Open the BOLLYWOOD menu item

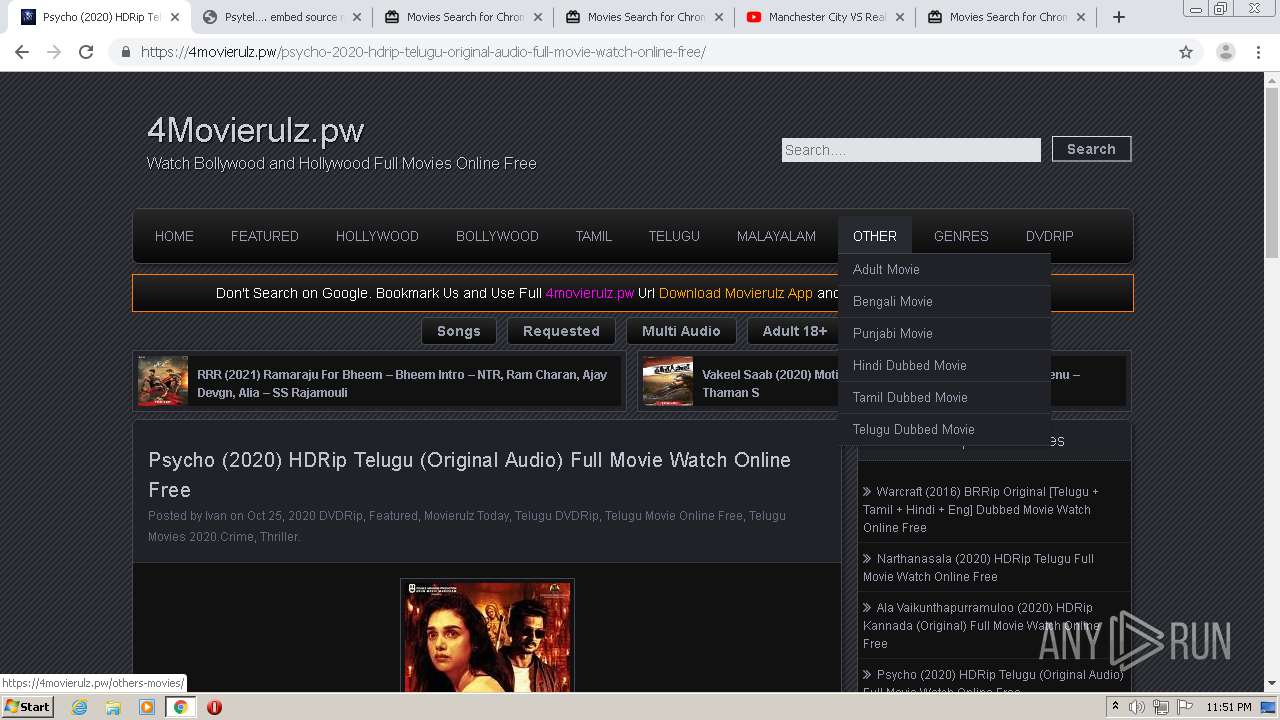click(497, 236)
